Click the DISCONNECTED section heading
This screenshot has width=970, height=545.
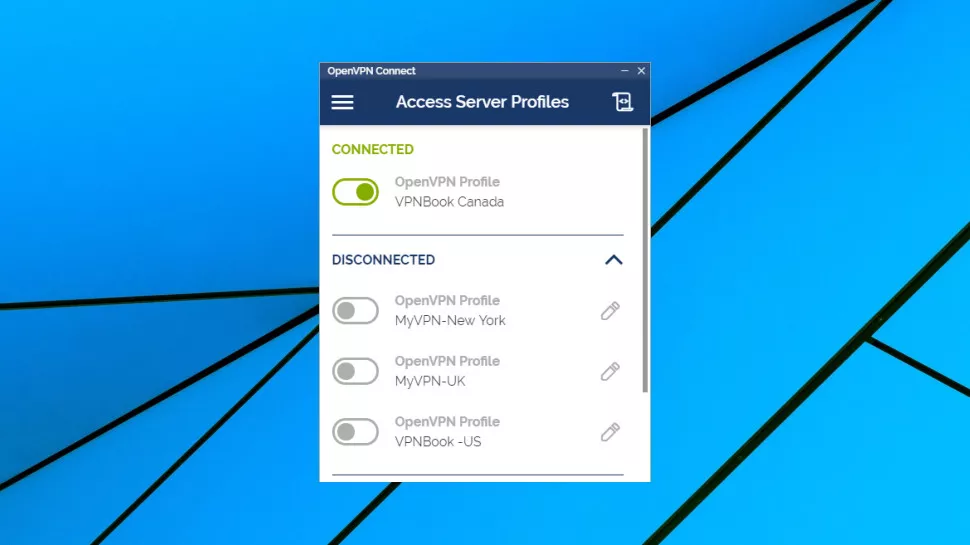pyautogui.click(x=384, y=260)
